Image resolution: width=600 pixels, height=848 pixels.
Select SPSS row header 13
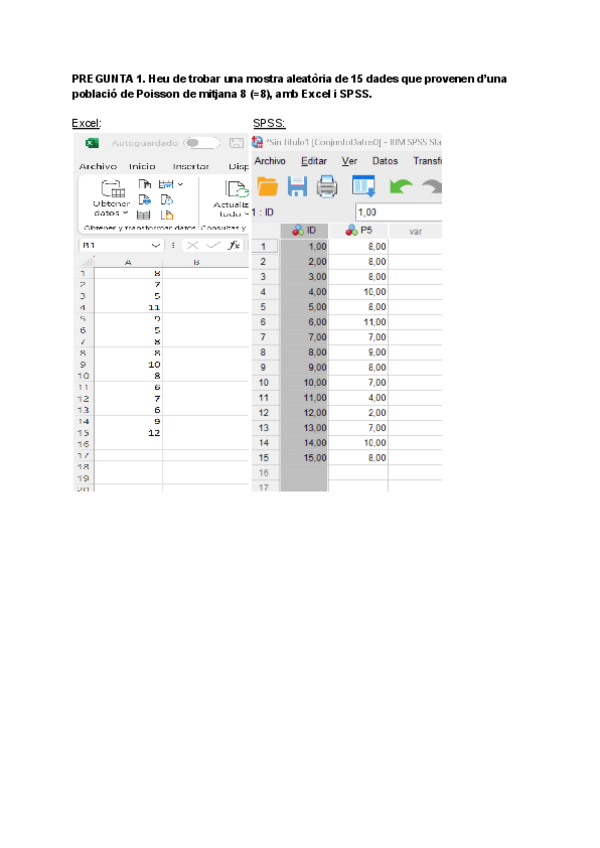tap(265, 428)
